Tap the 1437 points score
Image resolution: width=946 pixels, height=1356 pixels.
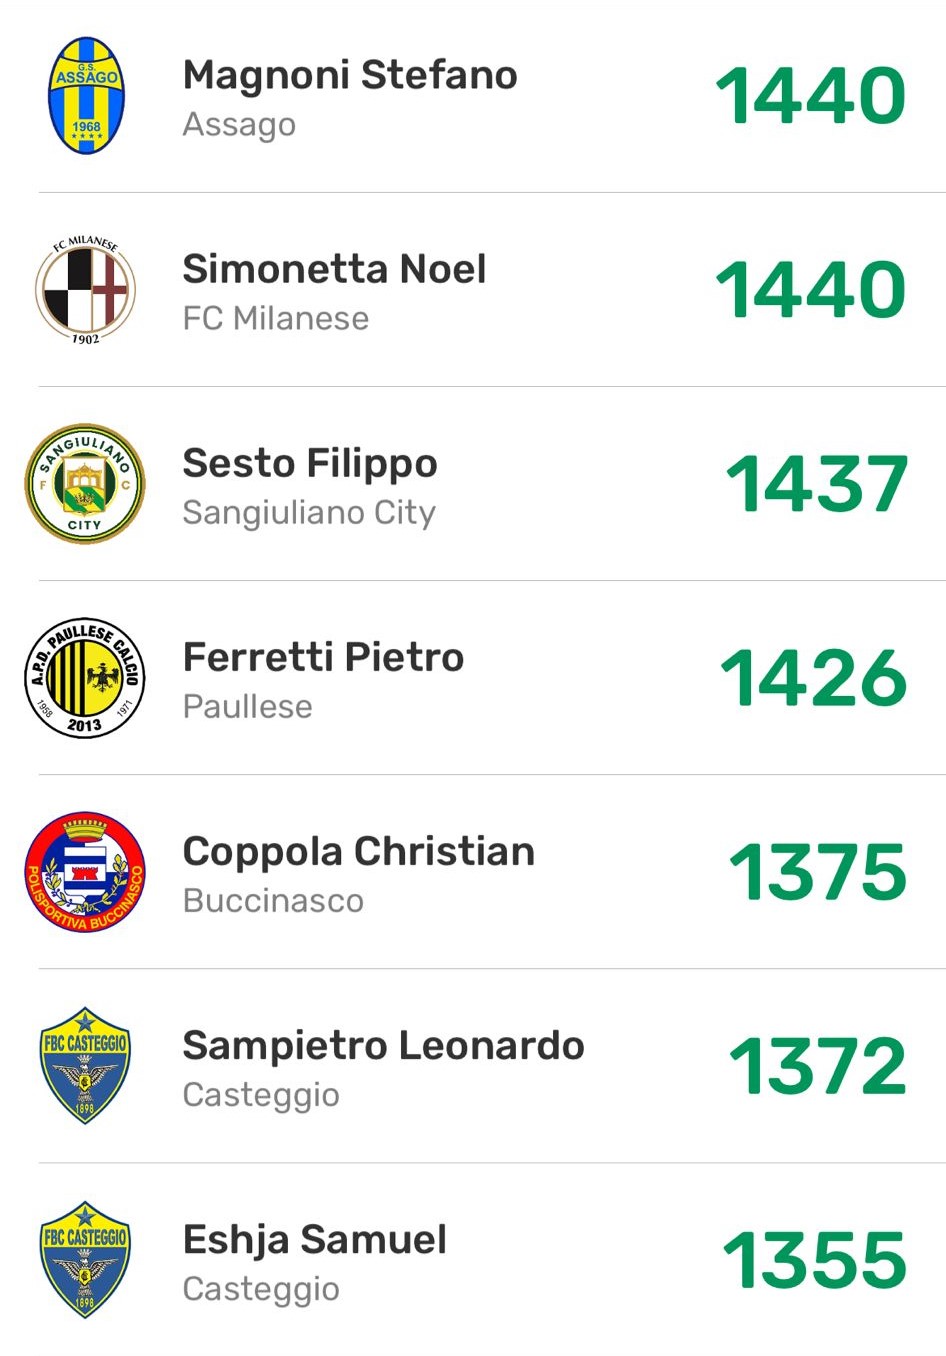816,484
